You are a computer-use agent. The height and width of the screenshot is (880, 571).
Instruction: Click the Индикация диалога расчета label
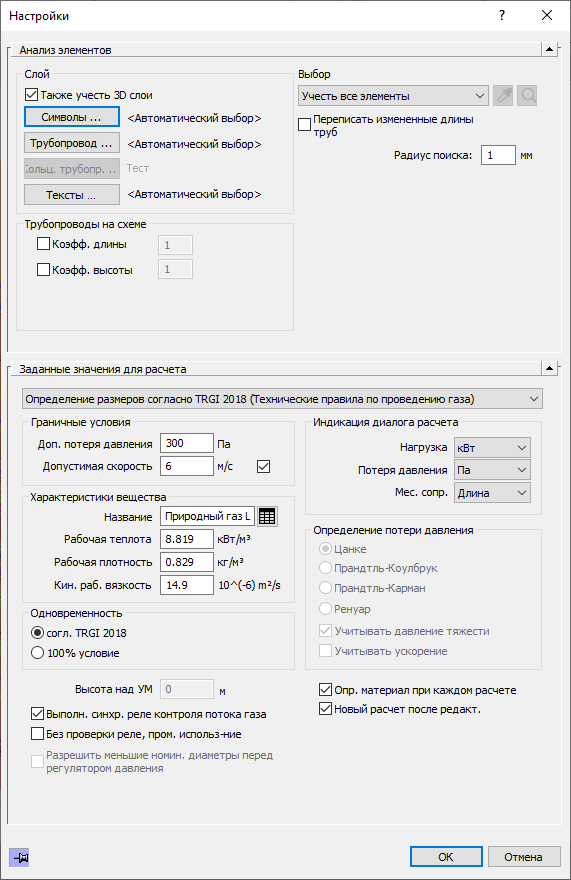(x=386, y=422)
